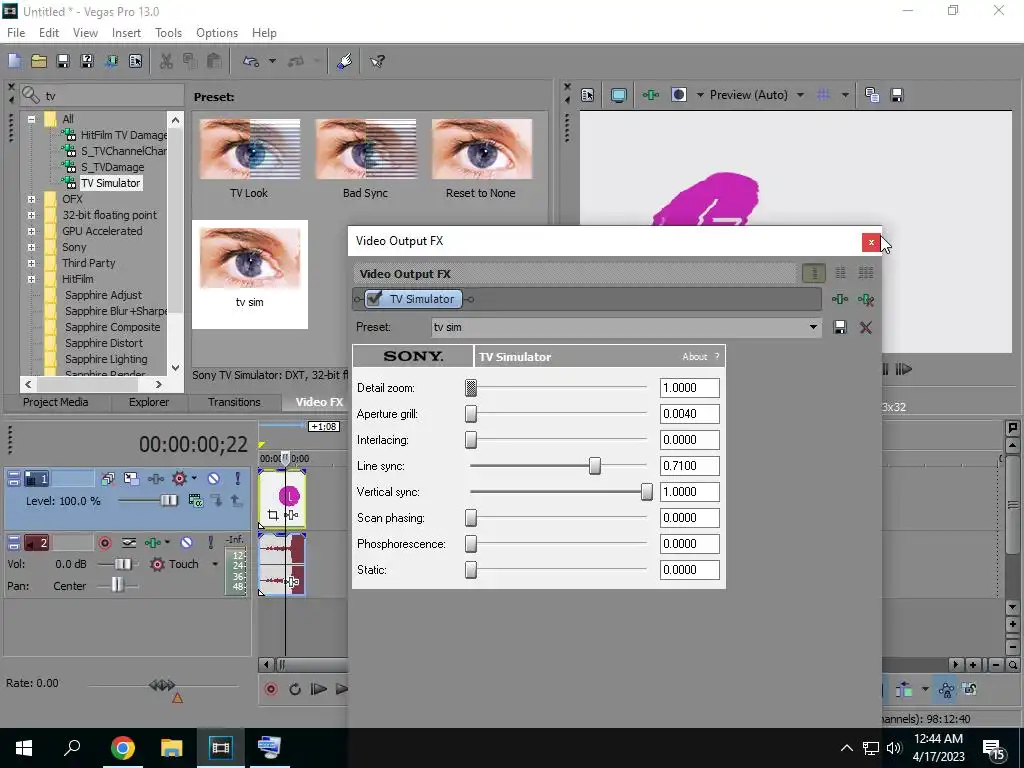Open File Explorer from the taskbar

coord(171,747)
